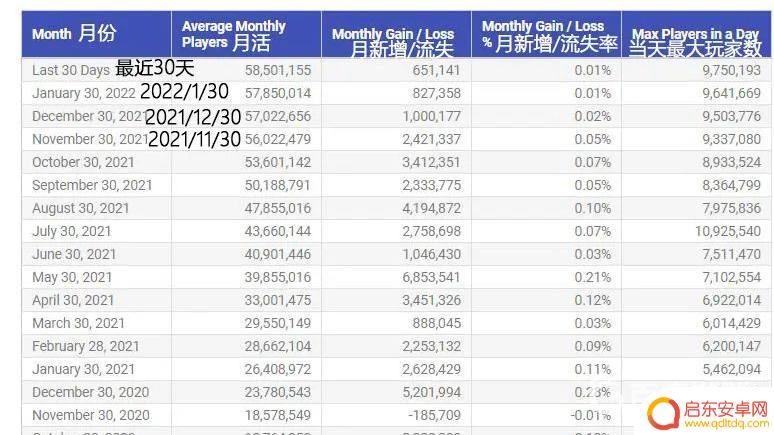Viewport: 774px width, 435px height.
Task: Click average players value 26,408,972
Action: (278, 369)
